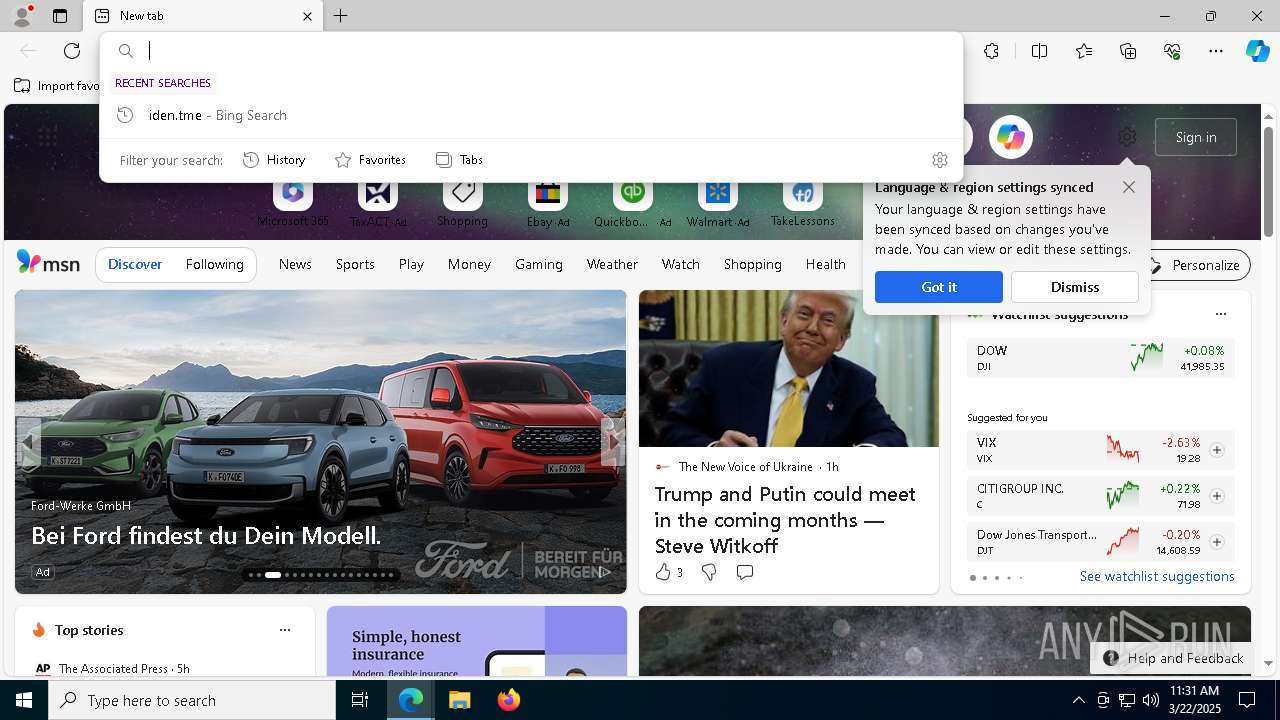Select the Following tab
1280x720 pixels.
[214, 264]
